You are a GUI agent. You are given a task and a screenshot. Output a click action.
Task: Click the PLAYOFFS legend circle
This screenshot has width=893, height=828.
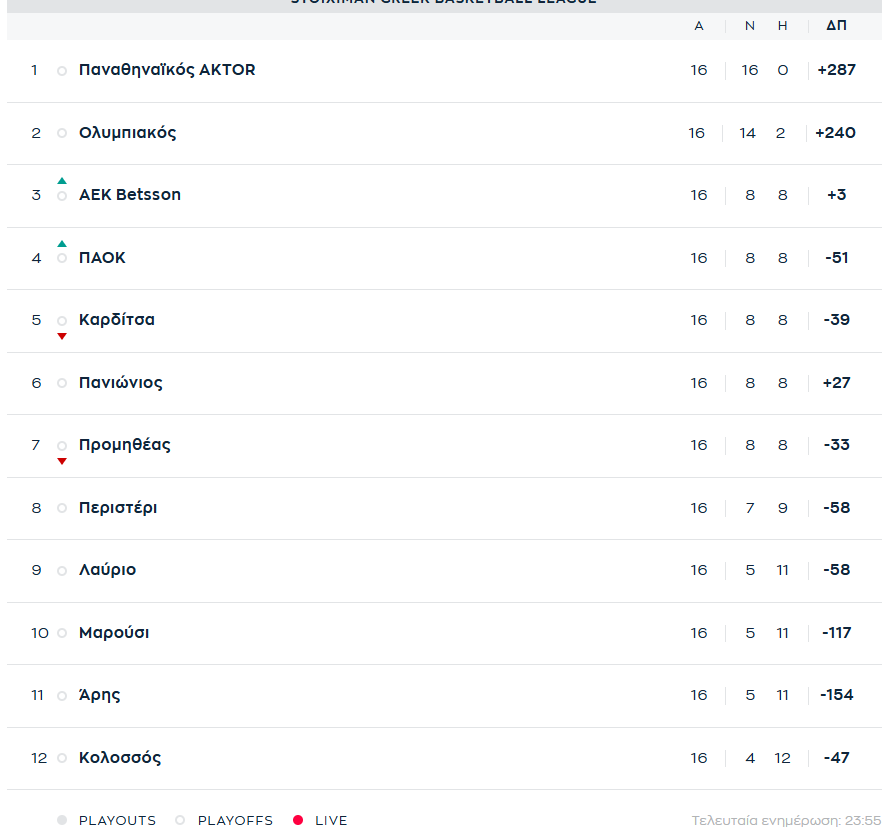[x=180, y=820]
